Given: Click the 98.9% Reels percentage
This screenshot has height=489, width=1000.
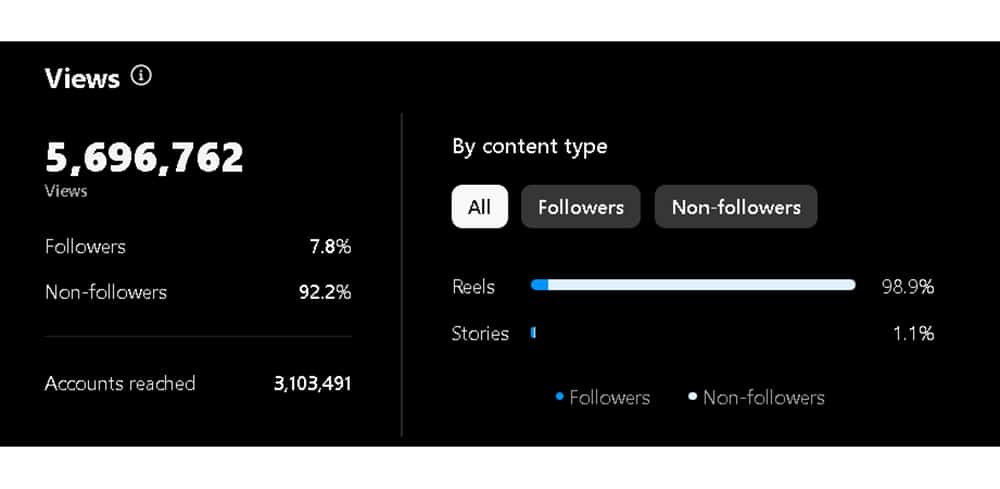Looking at the screenshot, I should click(908, 287).
